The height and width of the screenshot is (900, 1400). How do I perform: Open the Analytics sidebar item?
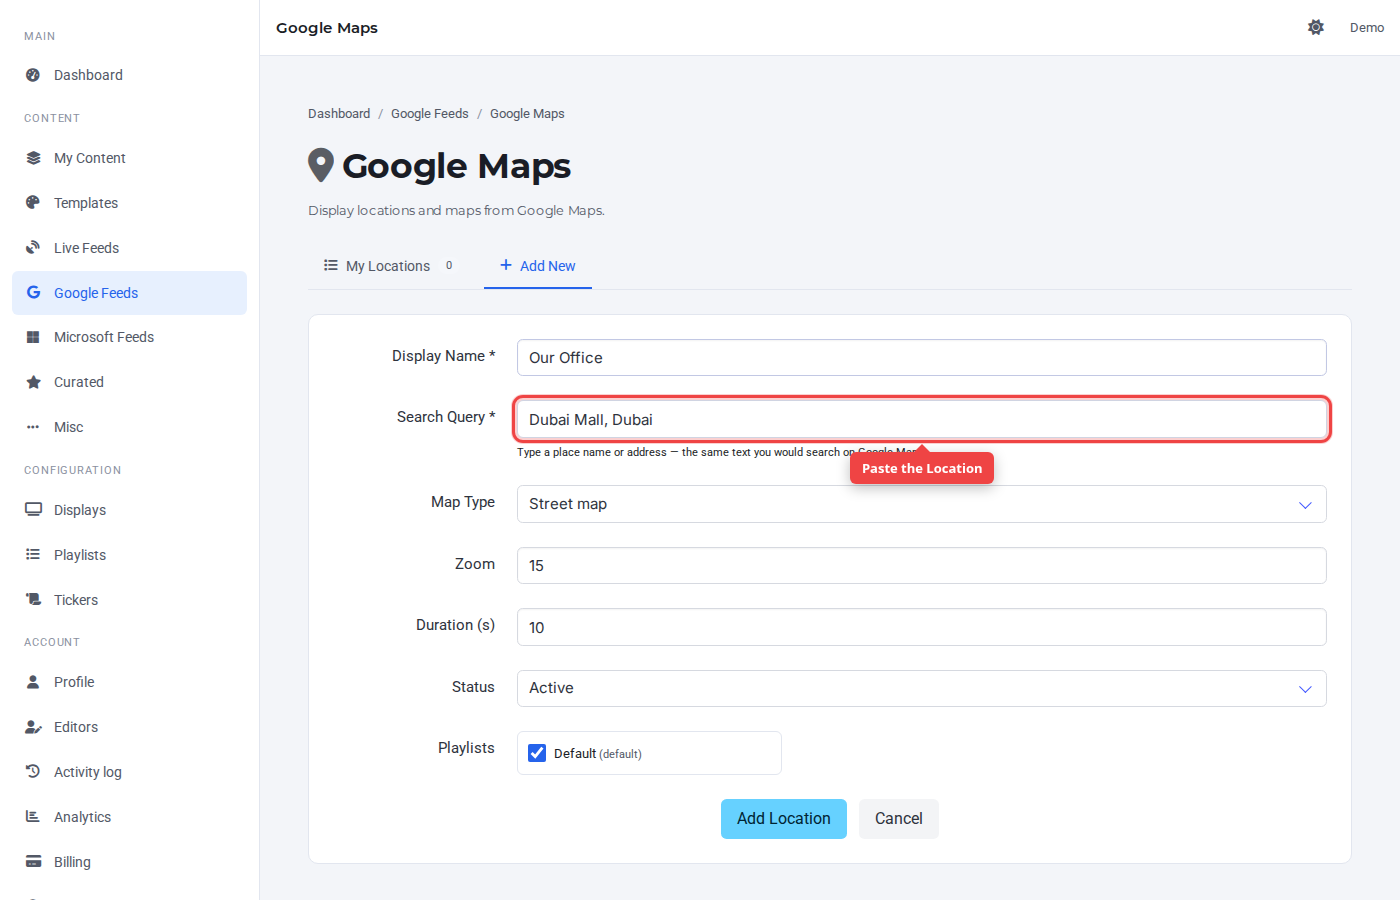[129, 817]
